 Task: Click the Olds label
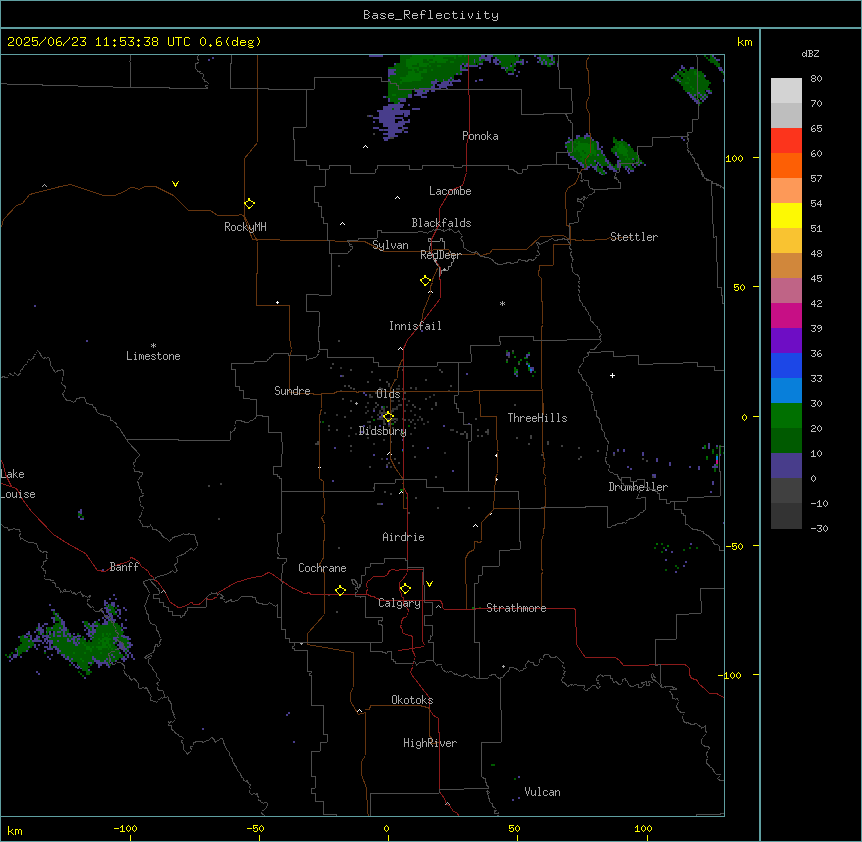click(388, 394)
